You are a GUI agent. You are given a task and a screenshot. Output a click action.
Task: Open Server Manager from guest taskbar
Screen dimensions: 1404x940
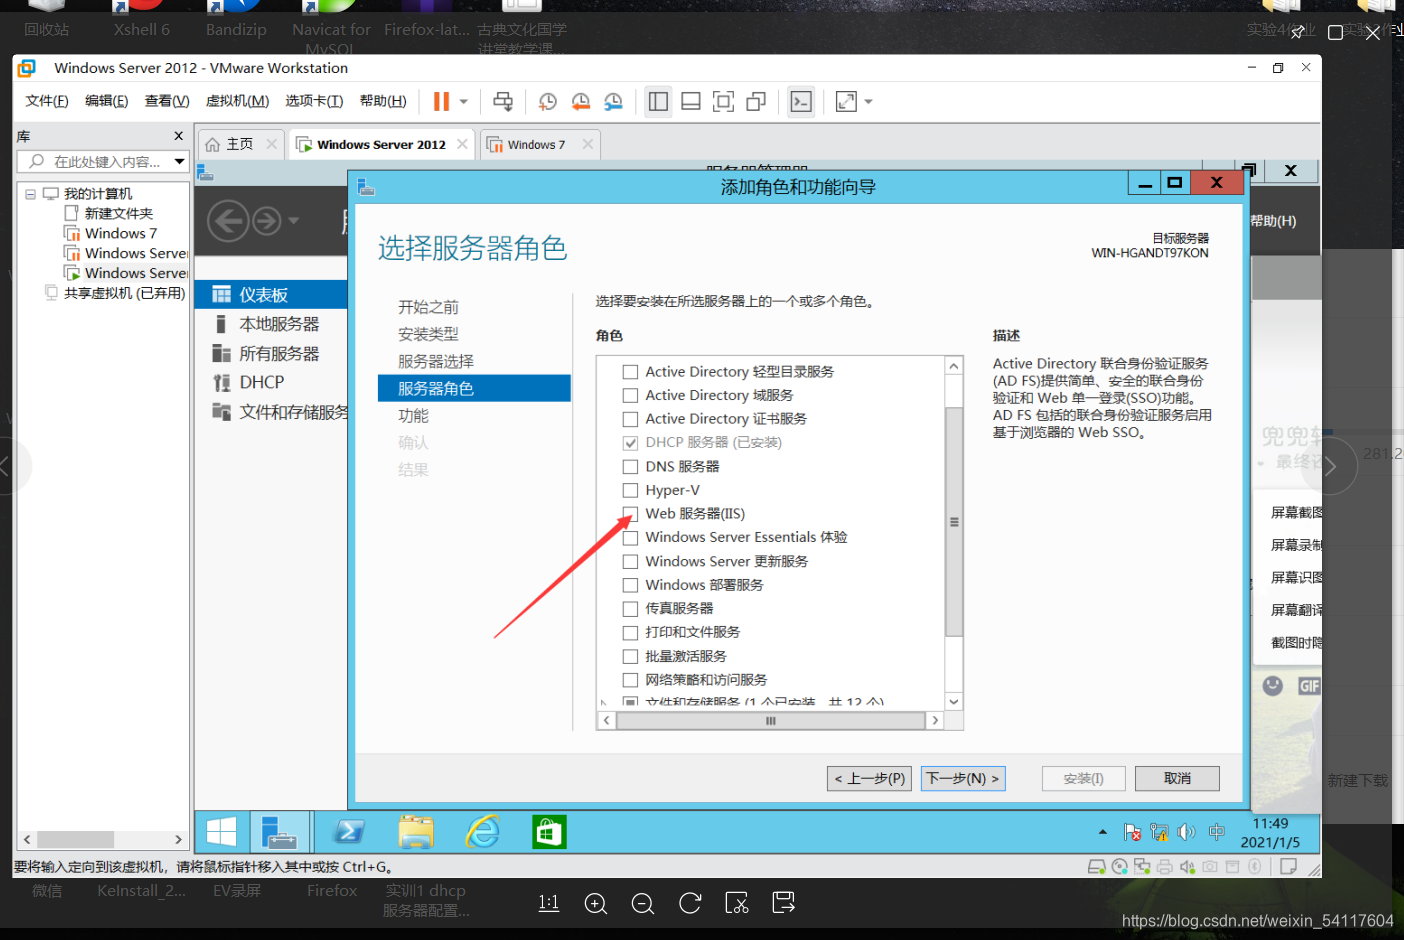(x=279, y=832)
